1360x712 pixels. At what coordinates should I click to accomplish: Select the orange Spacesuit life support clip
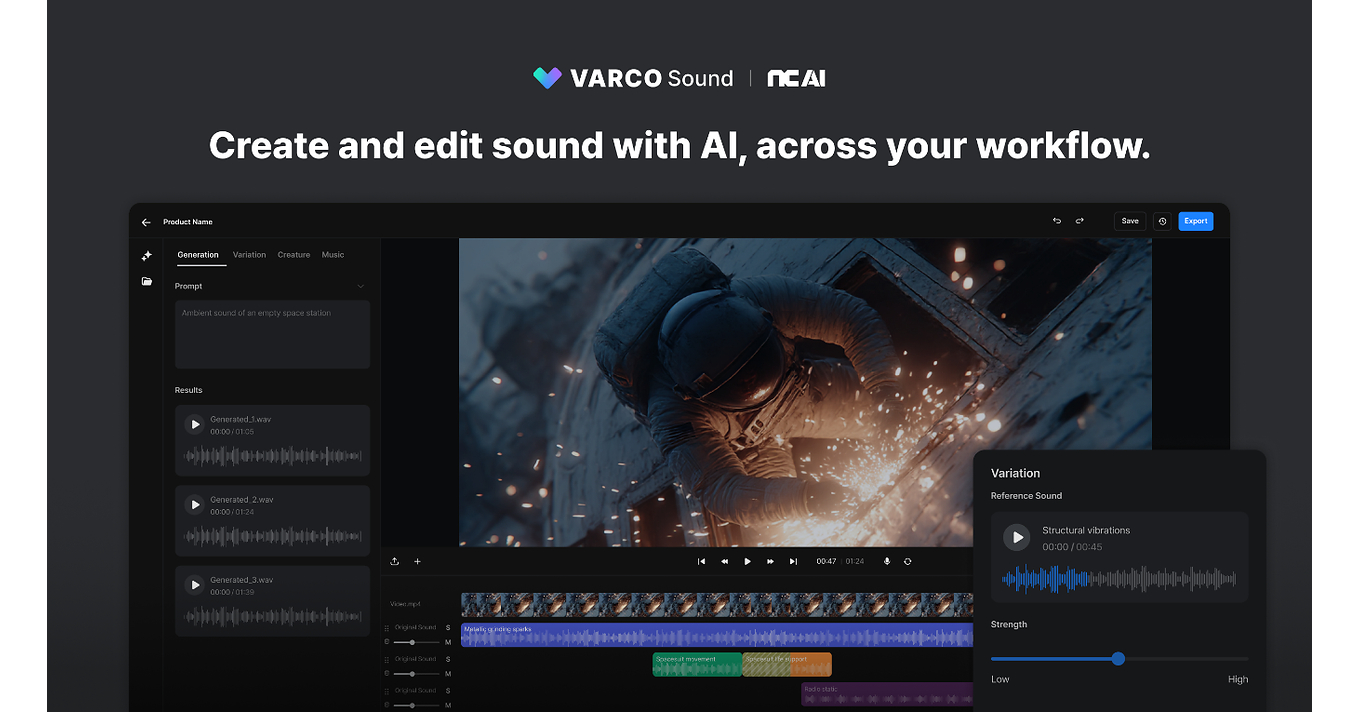pyautogui.click(x=787, y=664)
